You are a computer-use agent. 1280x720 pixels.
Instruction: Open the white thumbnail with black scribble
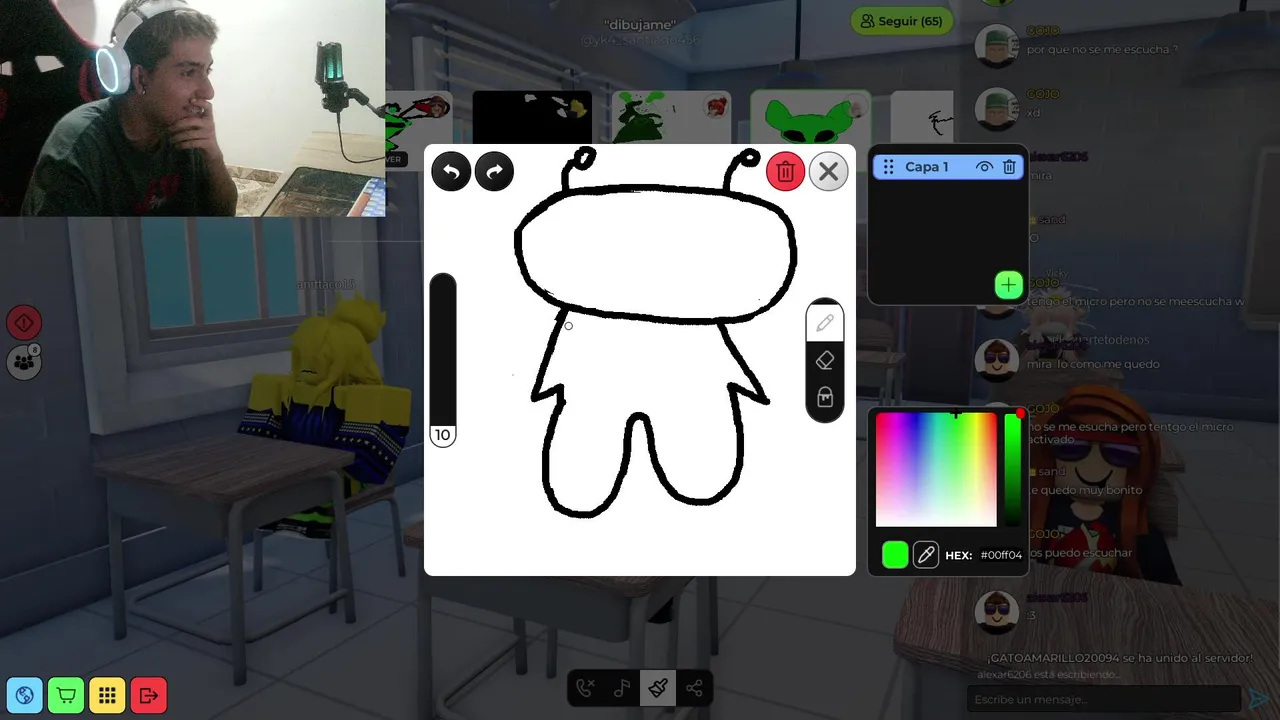[921, 118]
